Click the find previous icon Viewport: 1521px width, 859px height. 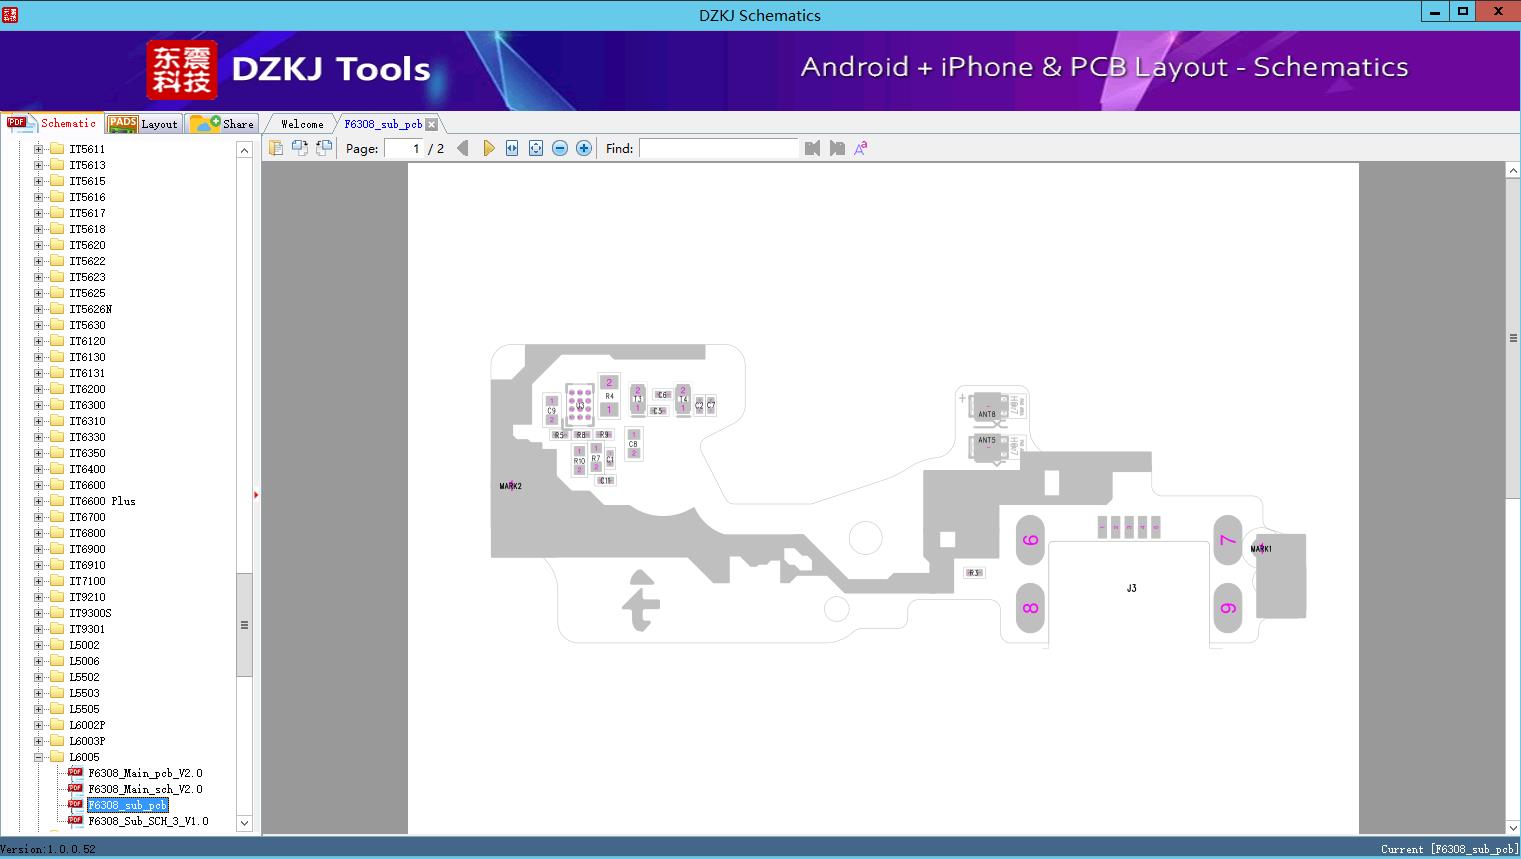point(812,148)
